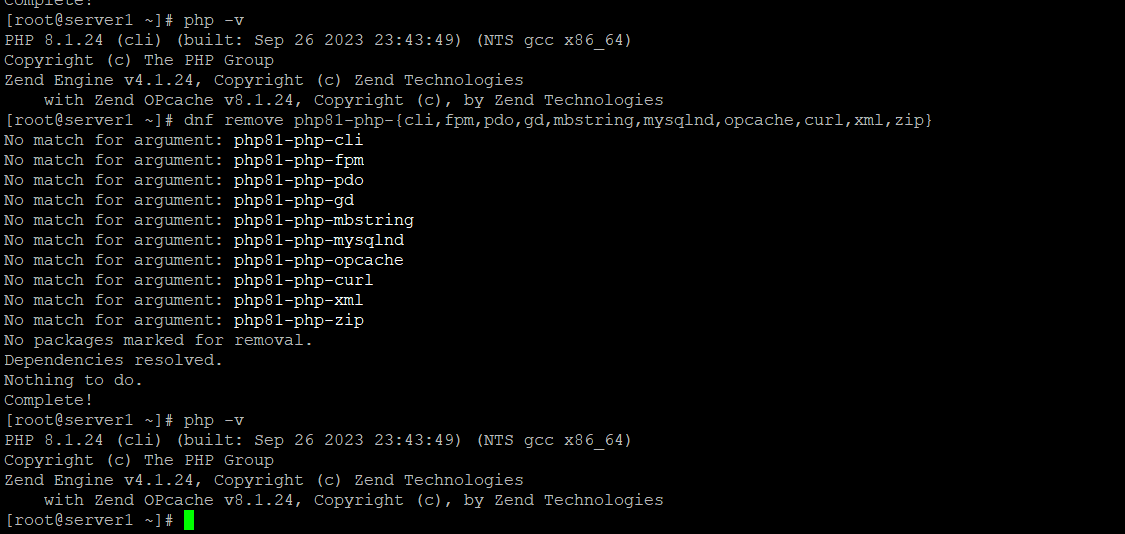The height and width of the screenshot is (534, 1125).
Task: Click "No packages marked for removal." line
Action: [159, 340]
